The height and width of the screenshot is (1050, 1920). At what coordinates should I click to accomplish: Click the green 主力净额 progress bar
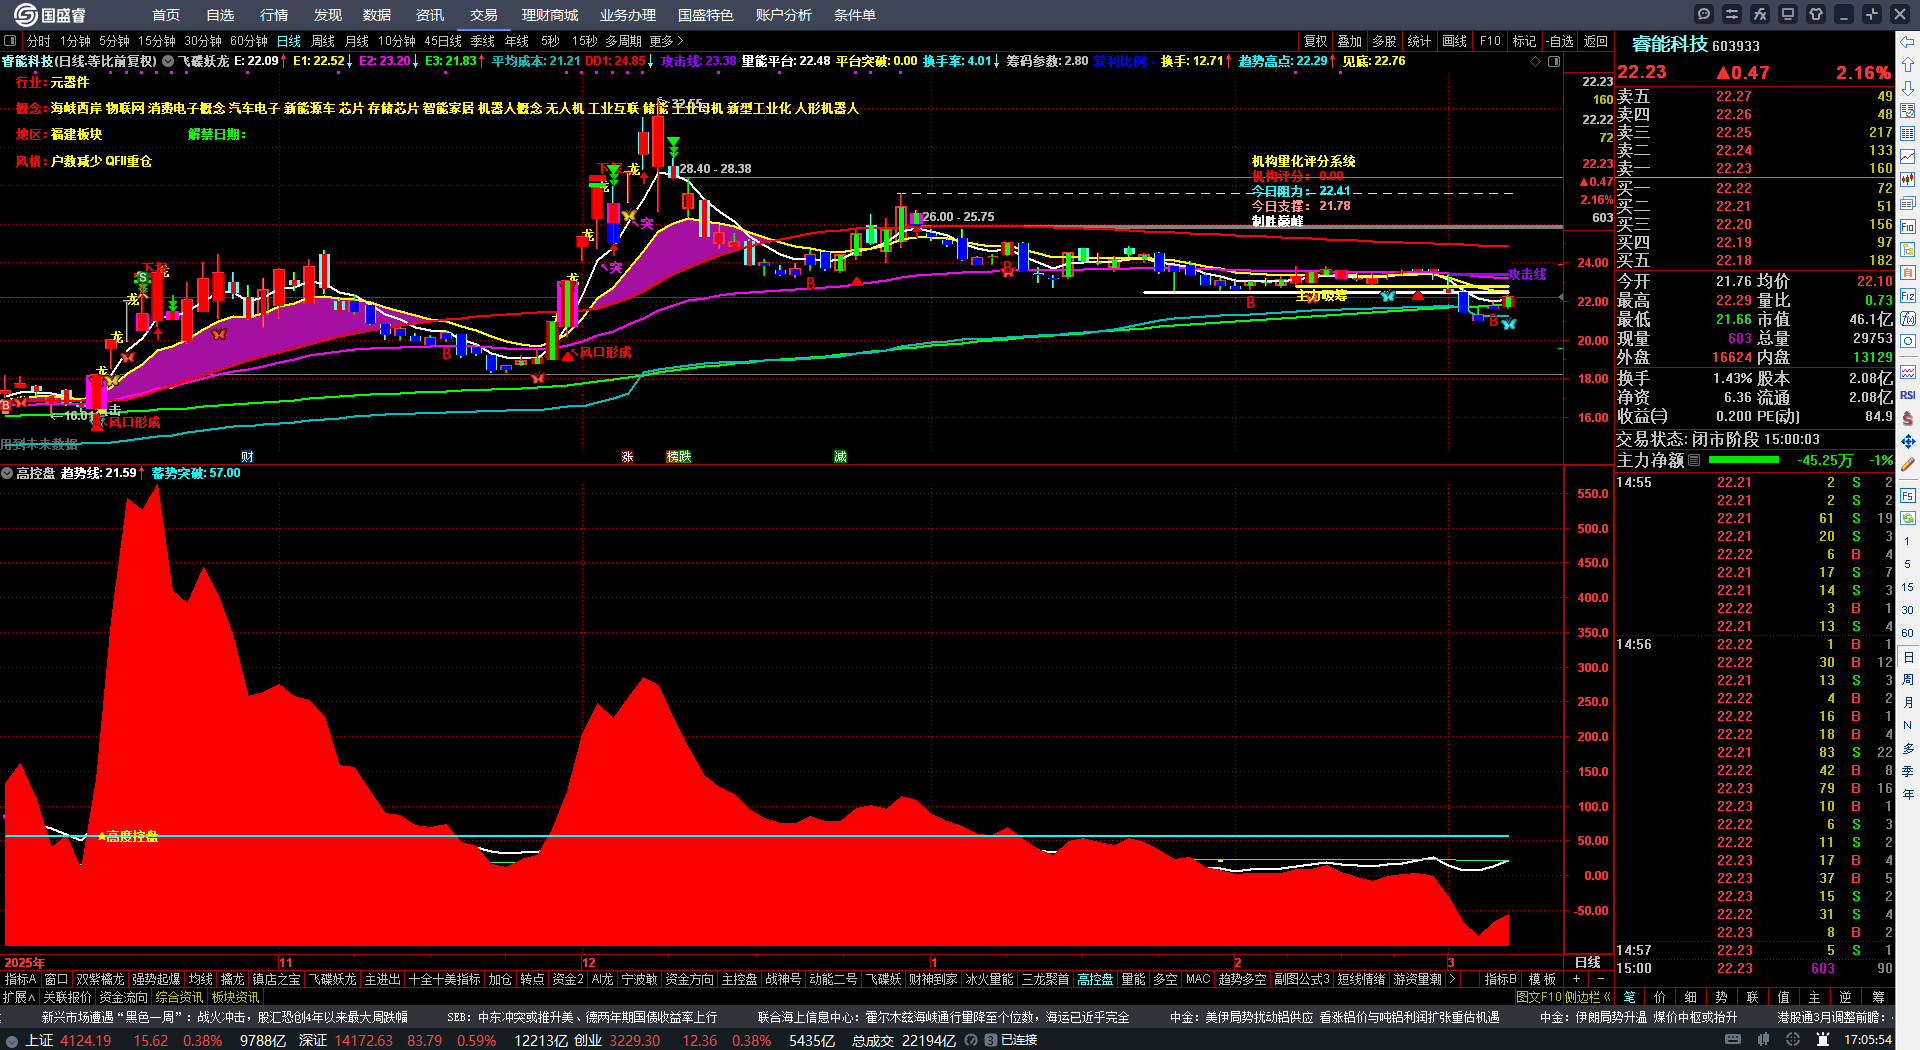[x=1744, y=460]
